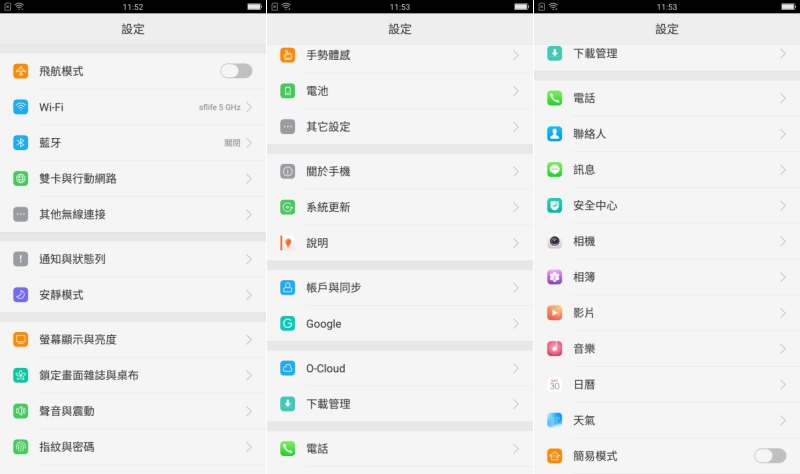
Task: Open 藍牙 row chevron arrow
Action: tap(249, 142)
